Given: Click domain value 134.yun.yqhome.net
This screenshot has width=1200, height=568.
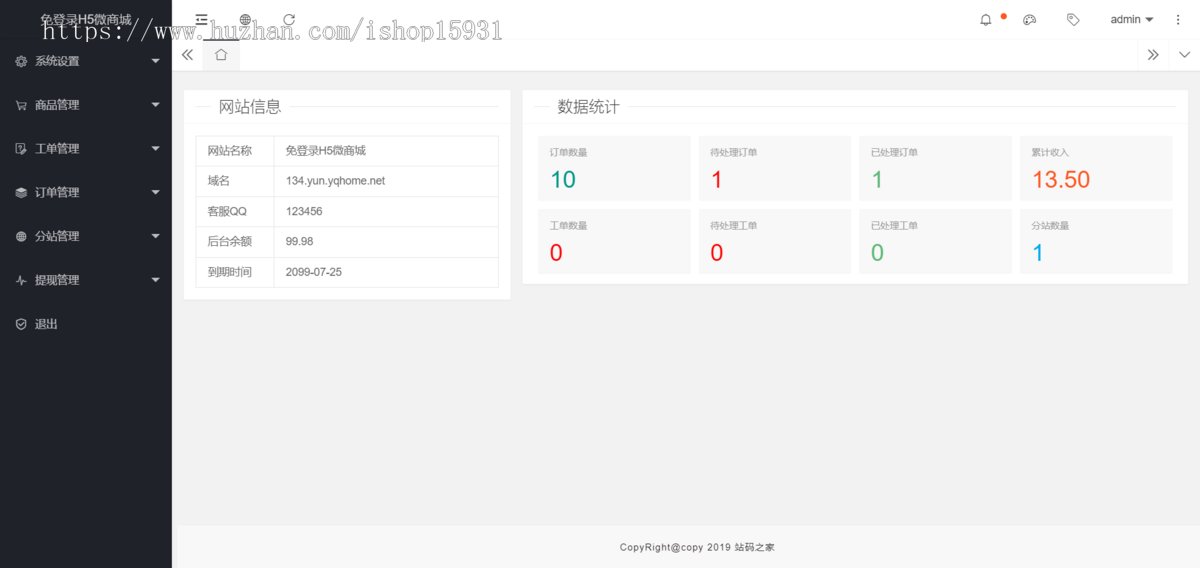Looking at the screenshot, I should pos(335,181).
